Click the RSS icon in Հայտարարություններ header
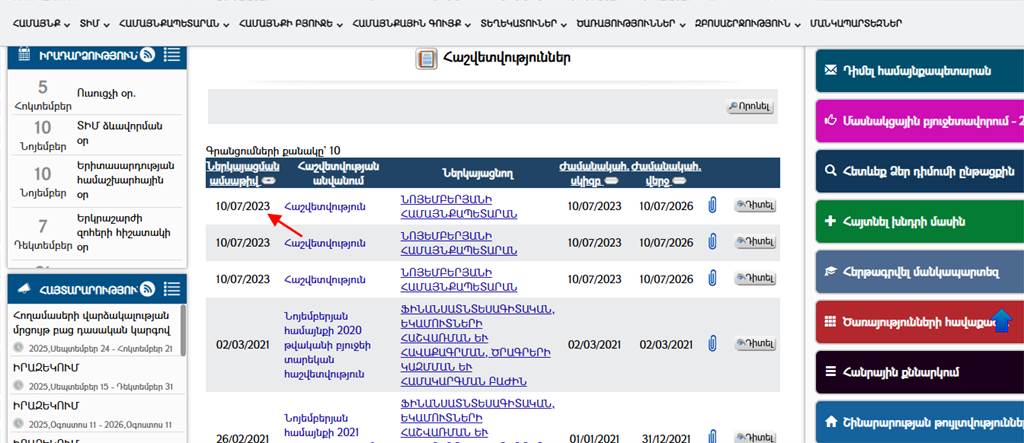 (147, 288)
